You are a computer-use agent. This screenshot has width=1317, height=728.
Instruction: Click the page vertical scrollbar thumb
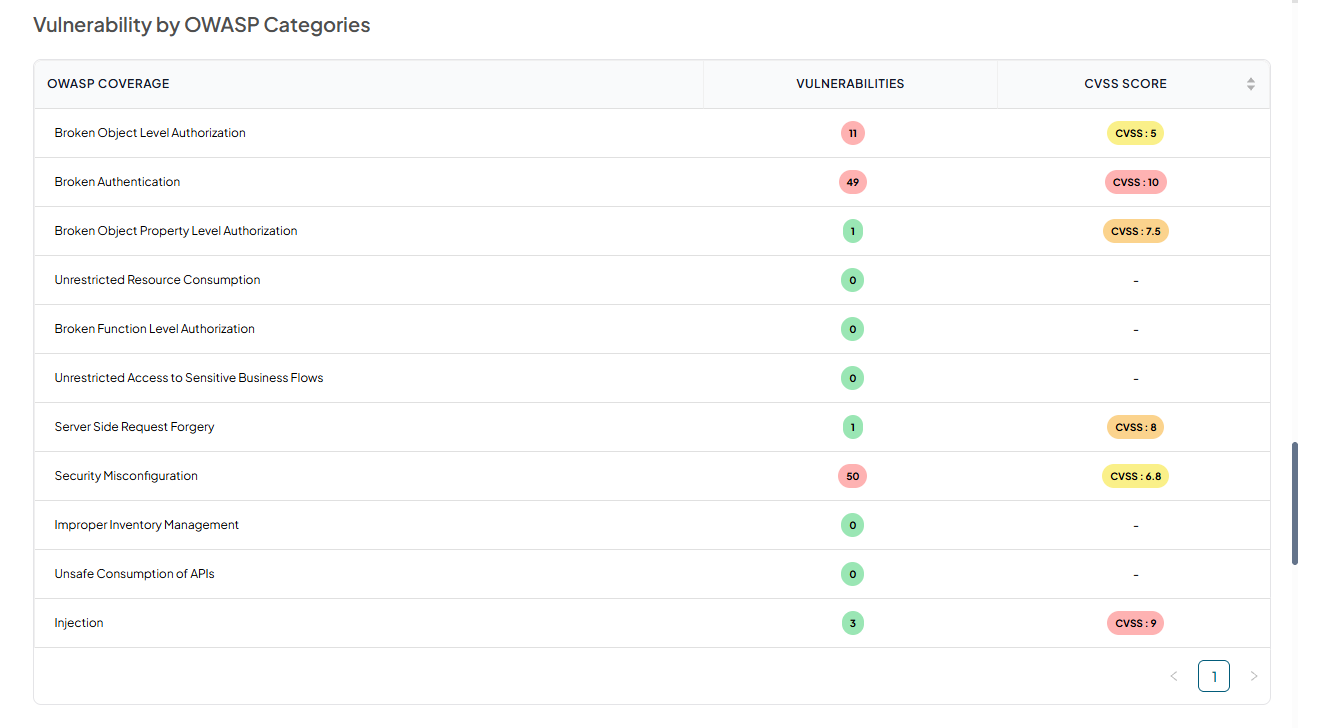tap(1295, 503)
